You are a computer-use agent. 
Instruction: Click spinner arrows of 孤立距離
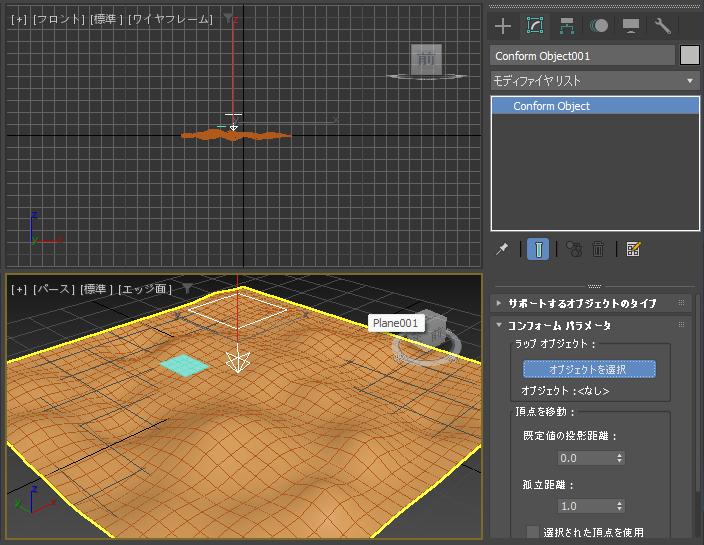(620, 506)
